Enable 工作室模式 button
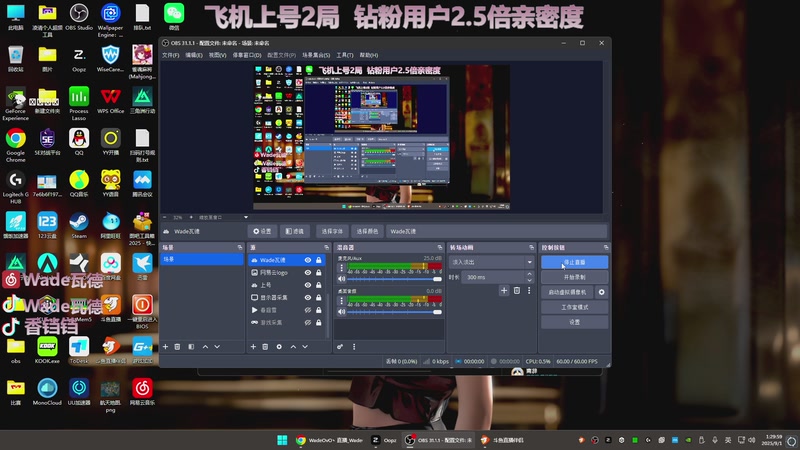800x450 pixels. tap(574, 307)
